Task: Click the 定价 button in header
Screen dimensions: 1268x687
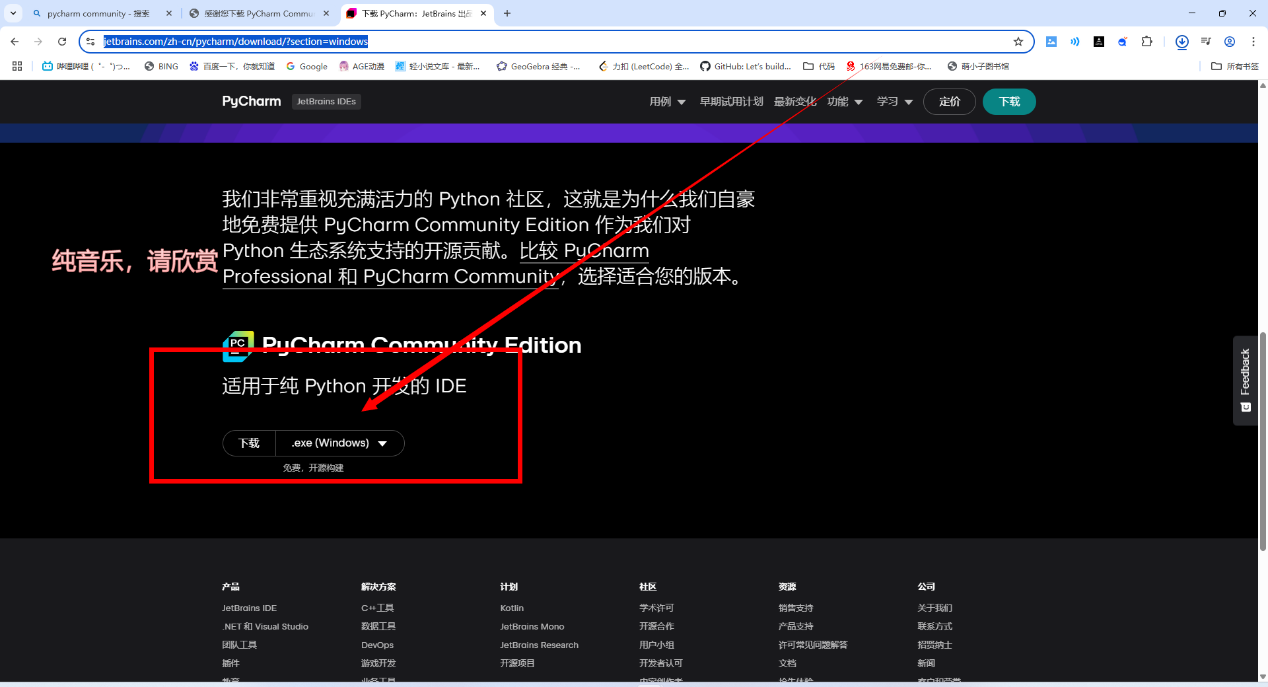Action: 949,101
